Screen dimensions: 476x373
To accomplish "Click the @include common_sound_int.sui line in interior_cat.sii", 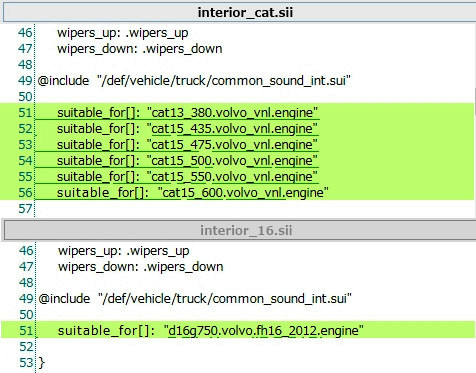I will (194, 81).
